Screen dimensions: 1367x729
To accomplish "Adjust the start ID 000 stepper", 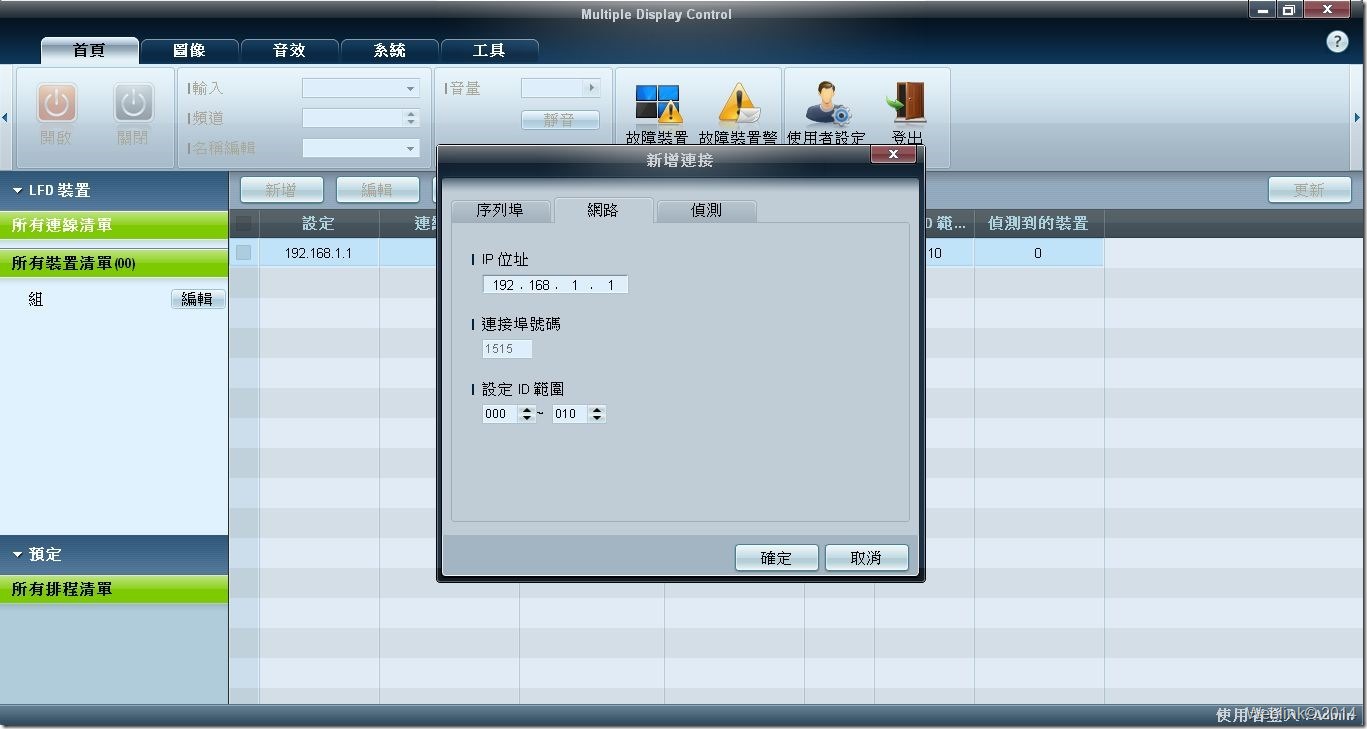I will pyautogui.click(x=527, y=414).
